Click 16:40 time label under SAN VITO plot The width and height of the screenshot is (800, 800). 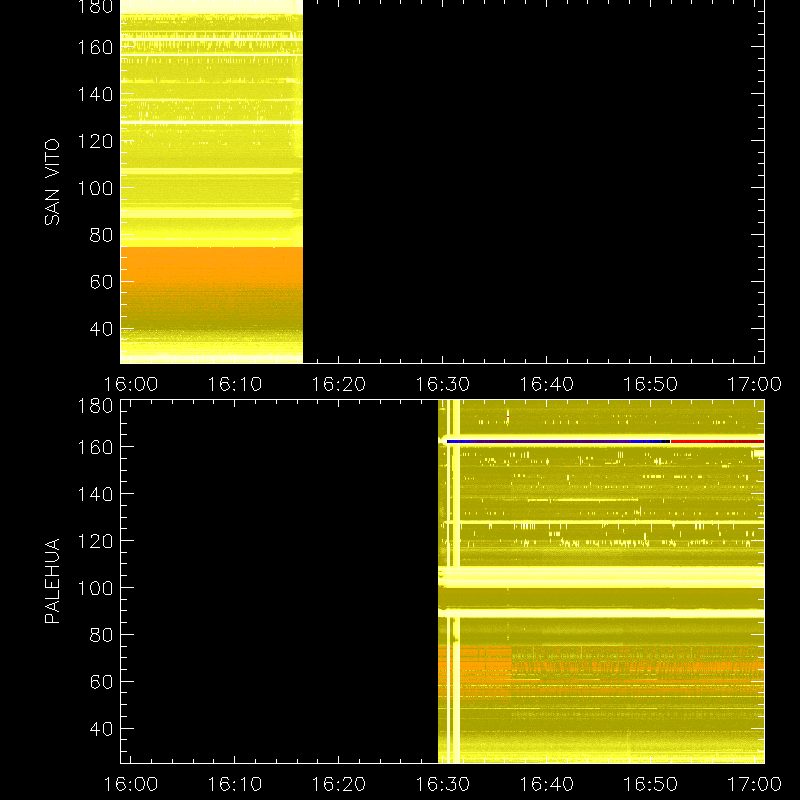[x=546, y=384]
